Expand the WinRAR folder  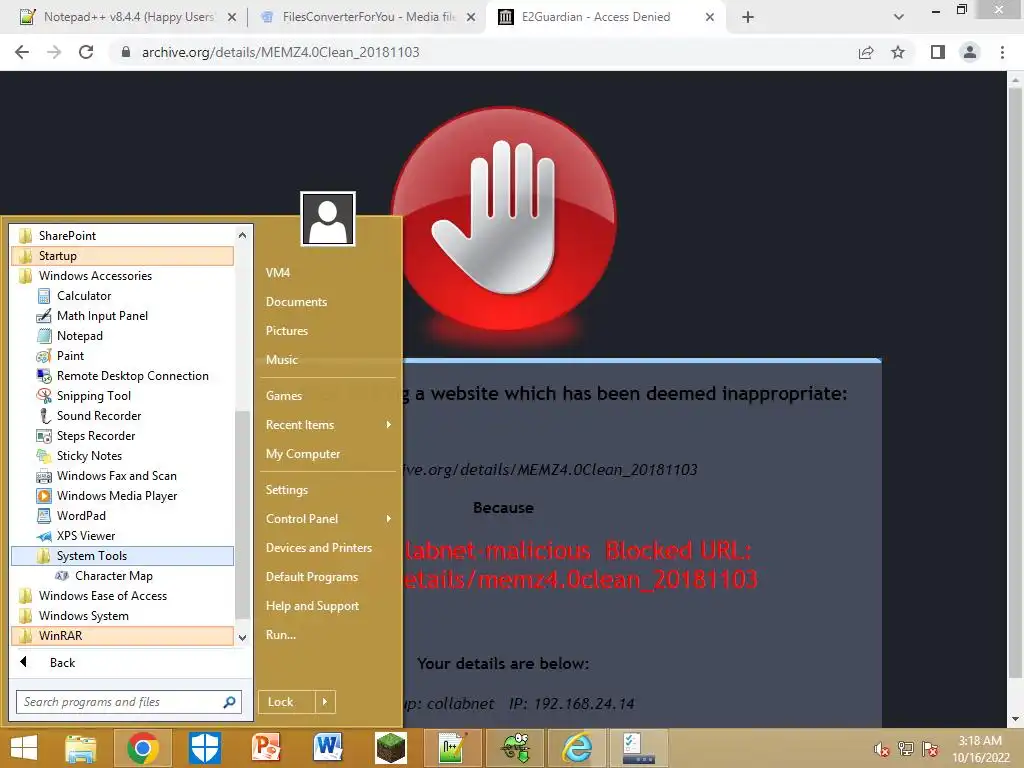pos(122,636)
